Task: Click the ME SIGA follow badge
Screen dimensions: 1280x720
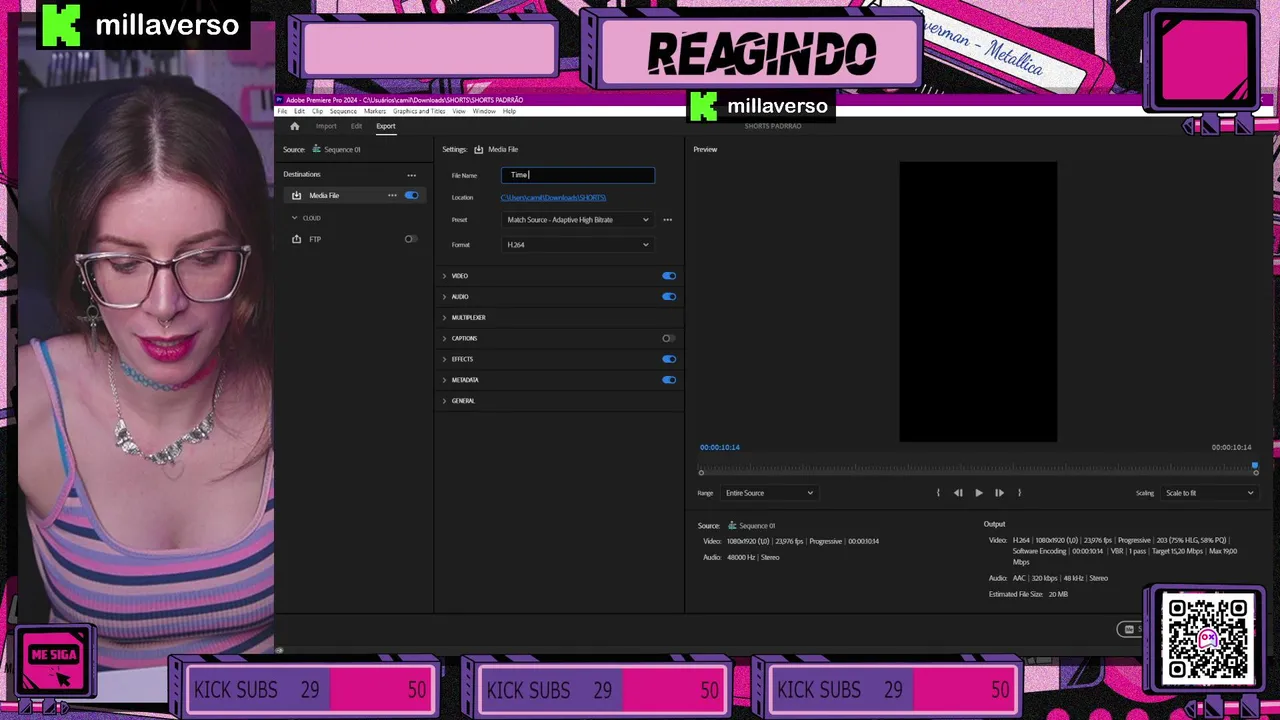Action: (x=54, y=660)
